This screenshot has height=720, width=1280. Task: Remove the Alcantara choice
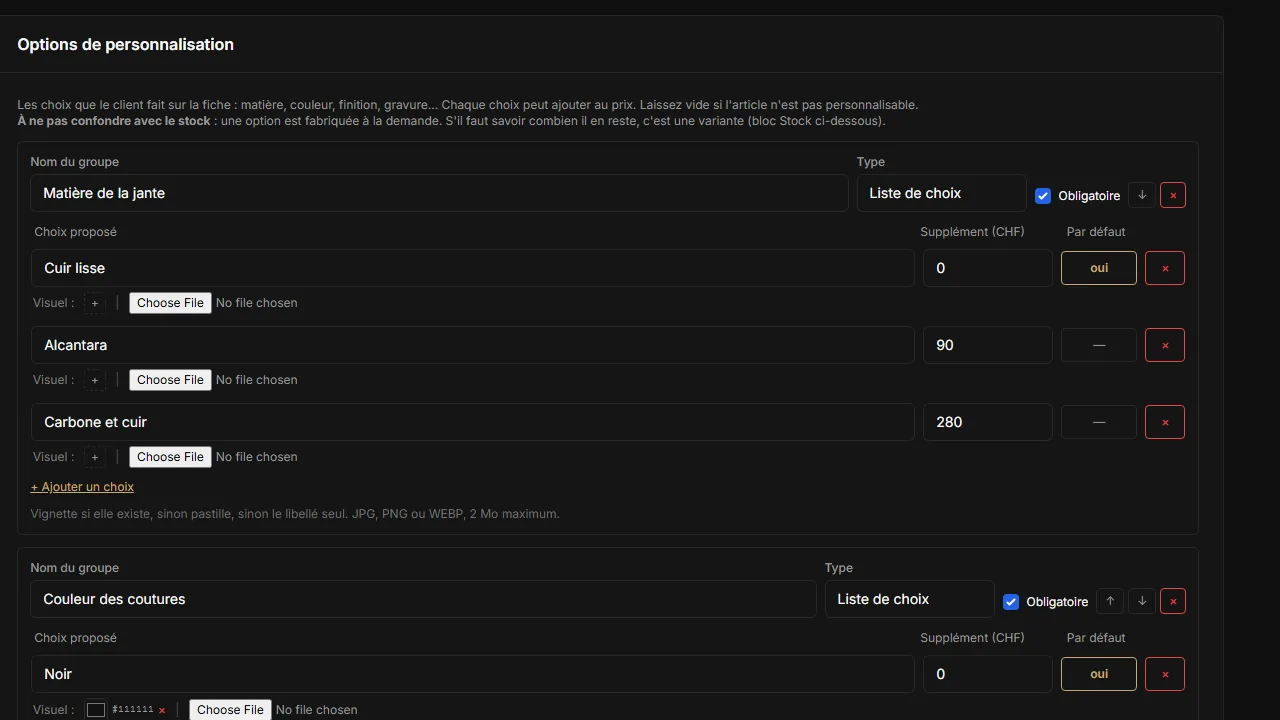1165,345
